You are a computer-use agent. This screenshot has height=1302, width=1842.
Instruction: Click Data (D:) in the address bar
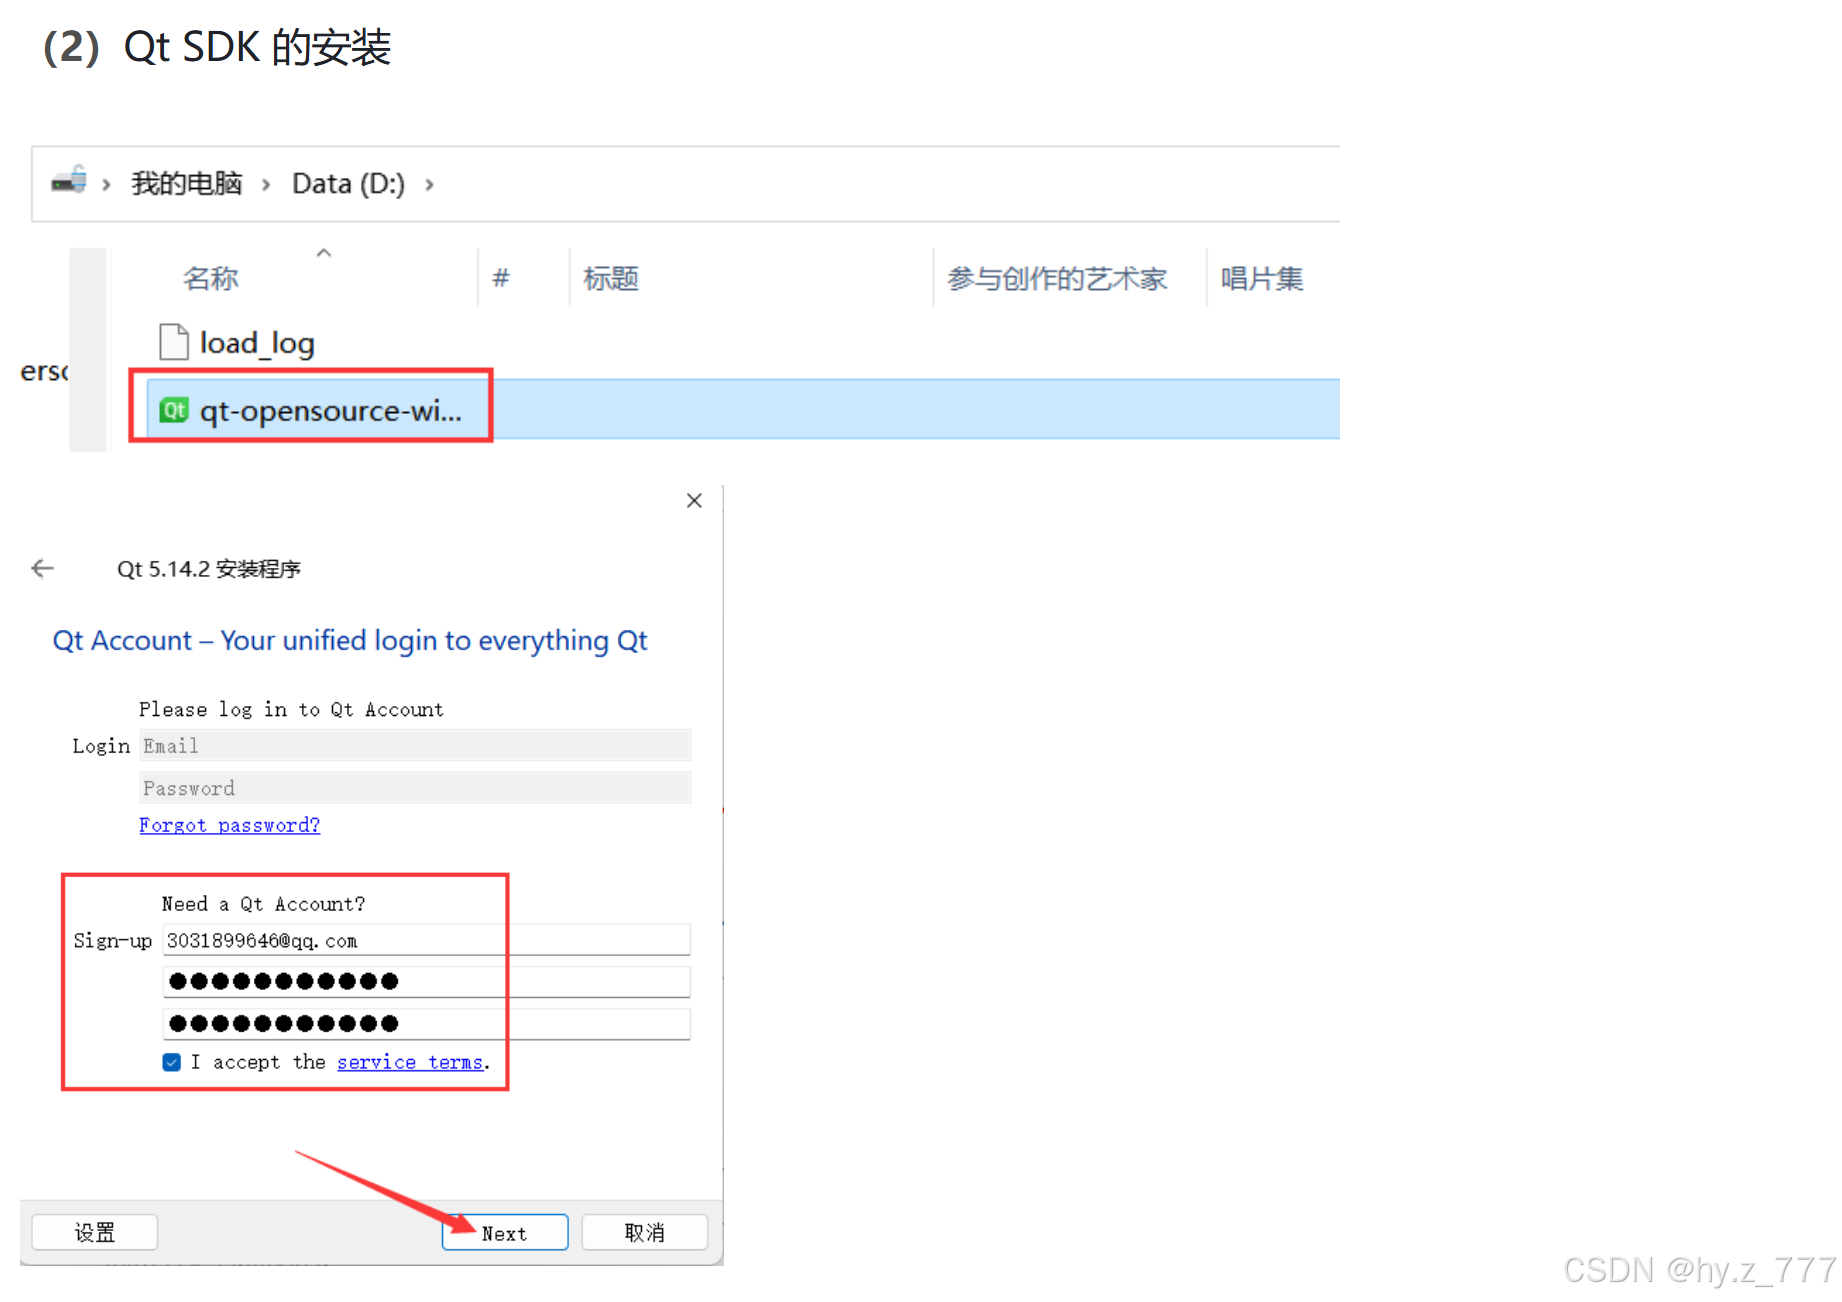click(x=348, y=184)
